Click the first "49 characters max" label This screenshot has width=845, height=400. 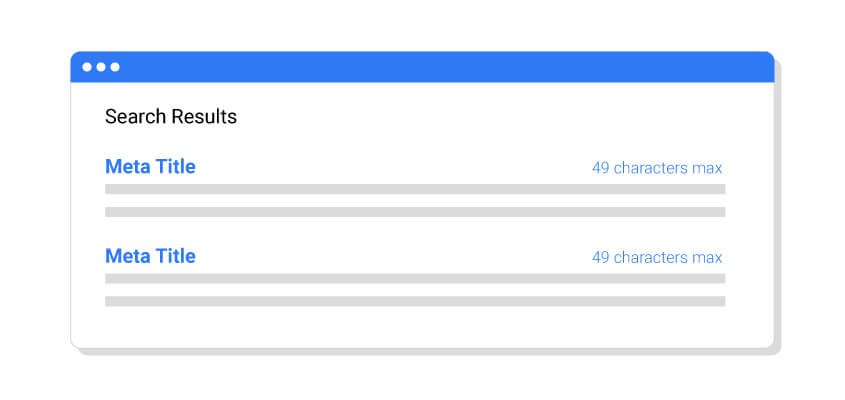pos(656,168)
